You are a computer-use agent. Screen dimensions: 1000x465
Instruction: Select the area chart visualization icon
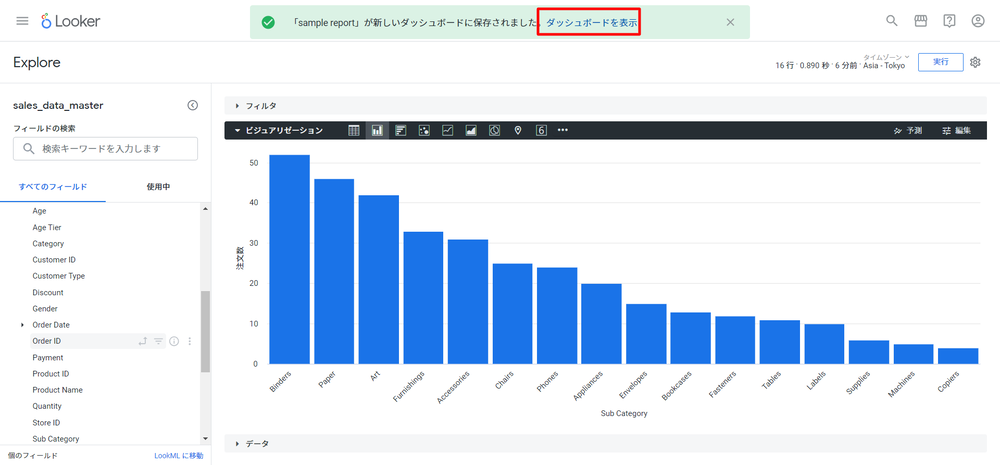(471, 130)
